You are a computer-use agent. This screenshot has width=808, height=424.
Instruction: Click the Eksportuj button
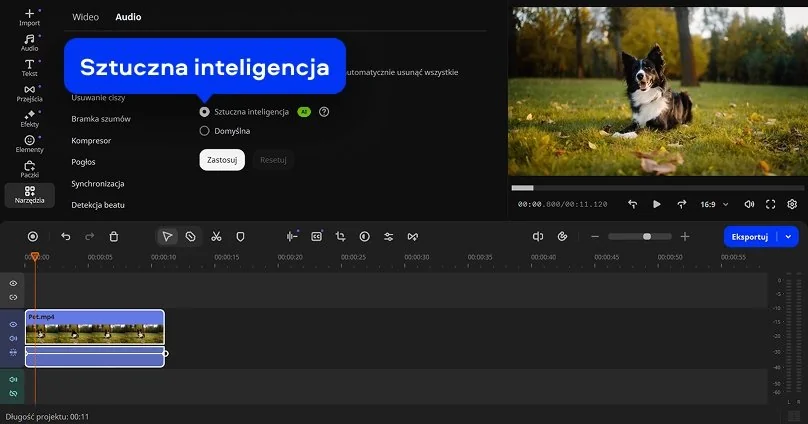tap(749, 236)
